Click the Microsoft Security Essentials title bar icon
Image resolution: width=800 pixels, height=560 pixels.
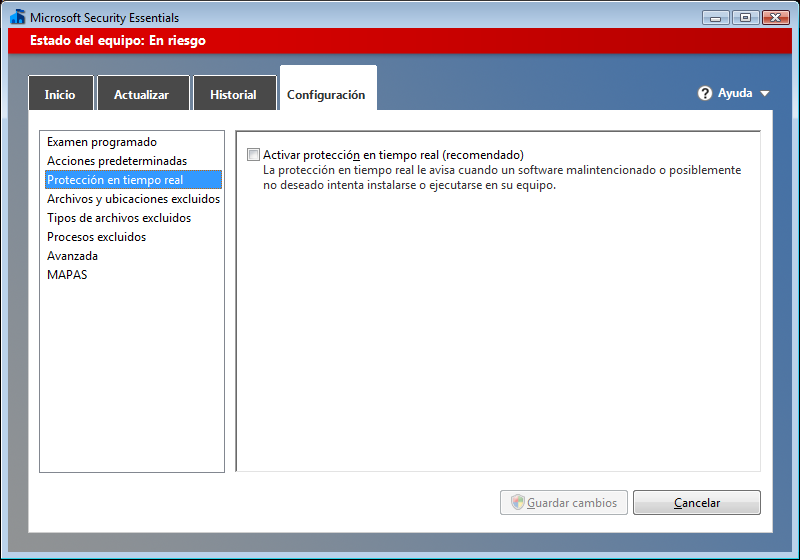coord(17,17)
